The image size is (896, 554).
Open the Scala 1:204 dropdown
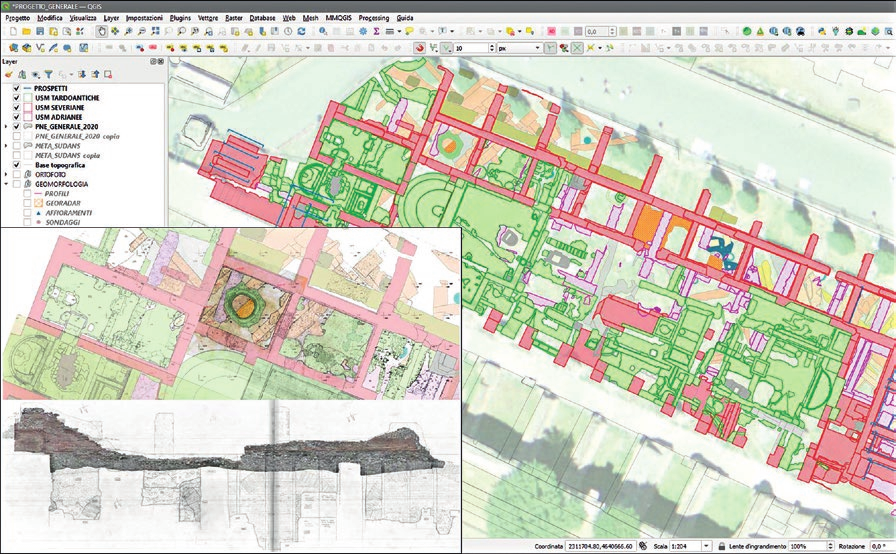tap(706, 547)
